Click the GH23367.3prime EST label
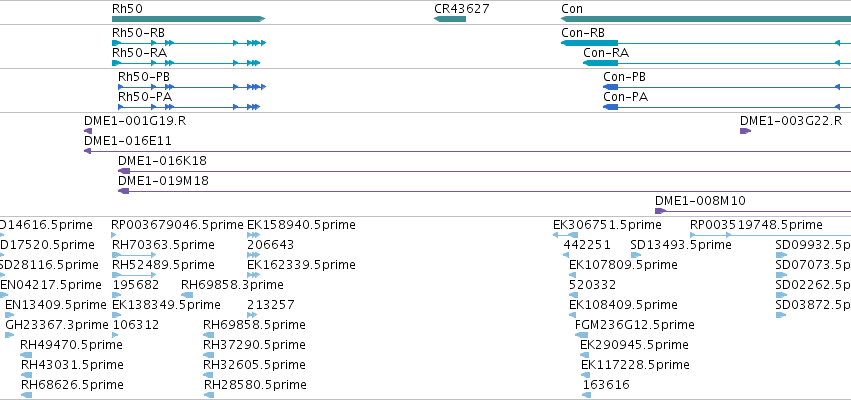Image resolution: width=851 pixels, height=400 pixels. (x=57, y=325)
